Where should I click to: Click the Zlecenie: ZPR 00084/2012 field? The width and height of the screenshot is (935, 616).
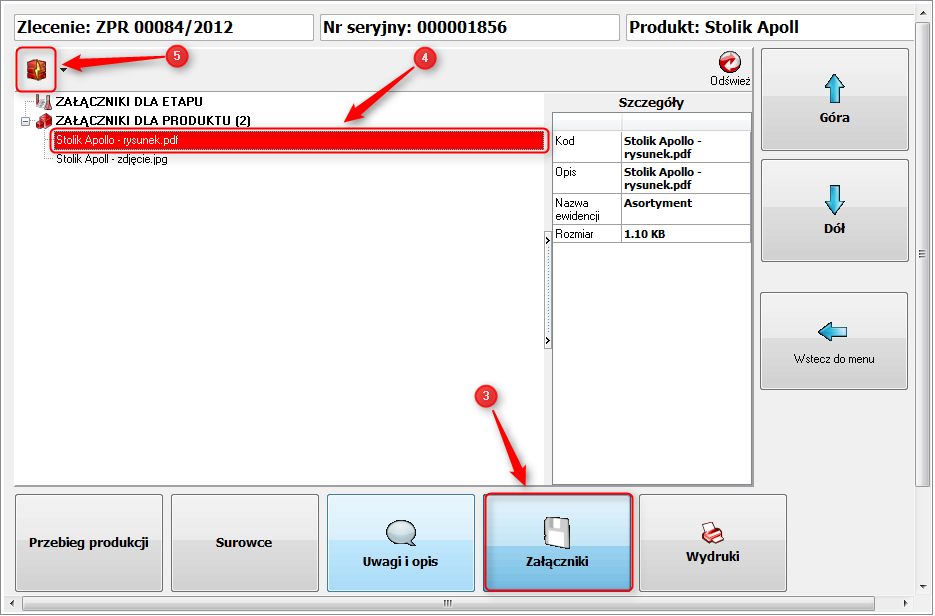pos(164,27)
